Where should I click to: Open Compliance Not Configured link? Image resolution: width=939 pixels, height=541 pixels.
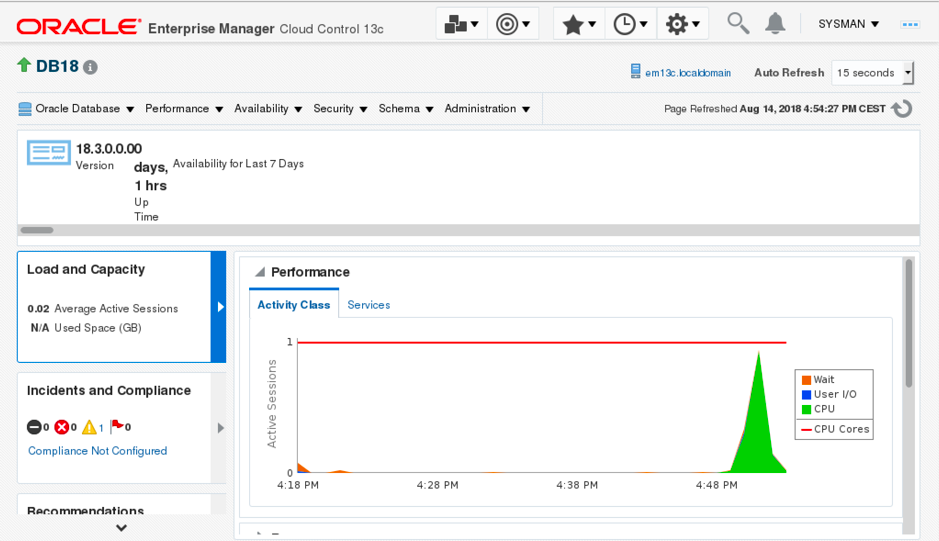click(98, 451)
